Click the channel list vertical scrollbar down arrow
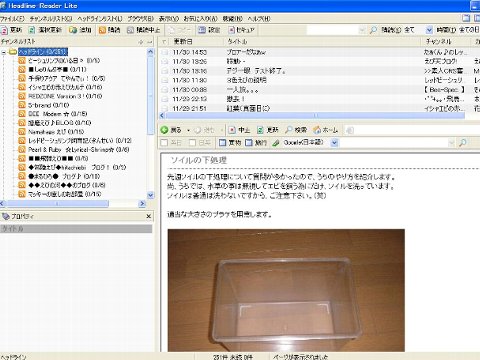The height and width of the screenshot is (360, 480). tap(150, 195)
